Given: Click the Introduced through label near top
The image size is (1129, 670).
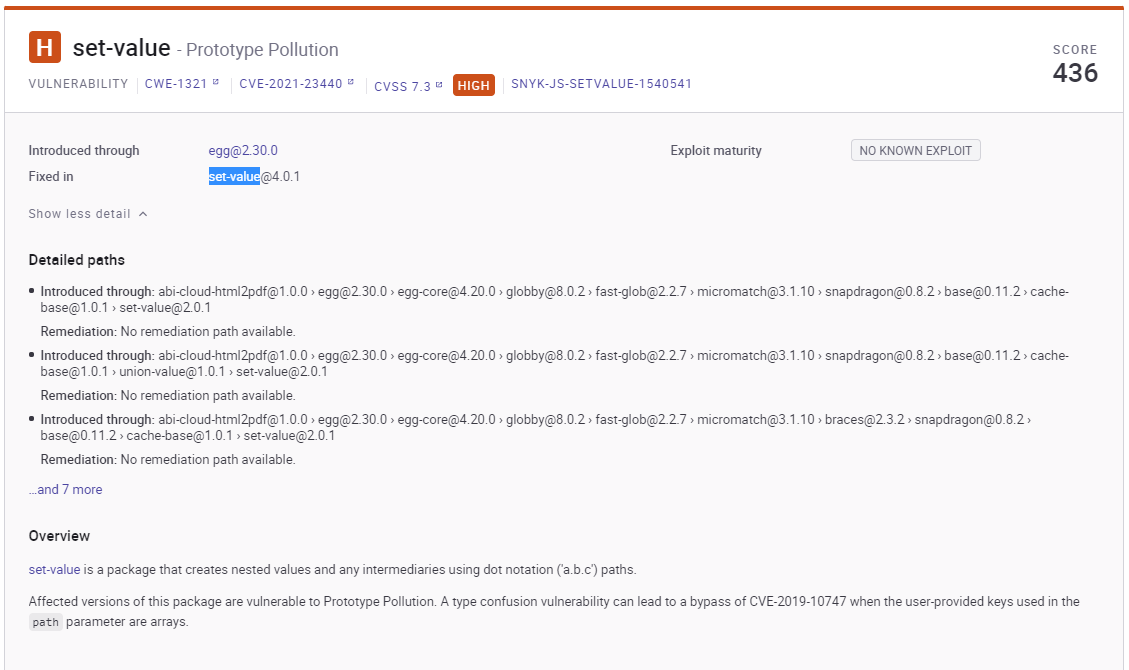Looking at the screenshot, I should 84,150.
